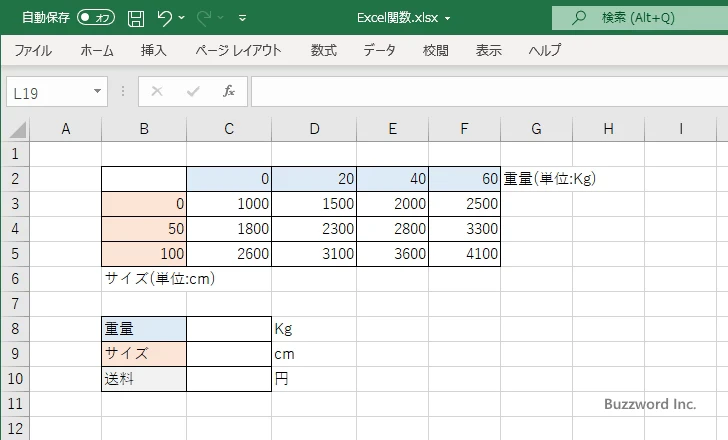Screen dimensions: 728x440
Task: Select column D header
Action: (x=314, y=129)
